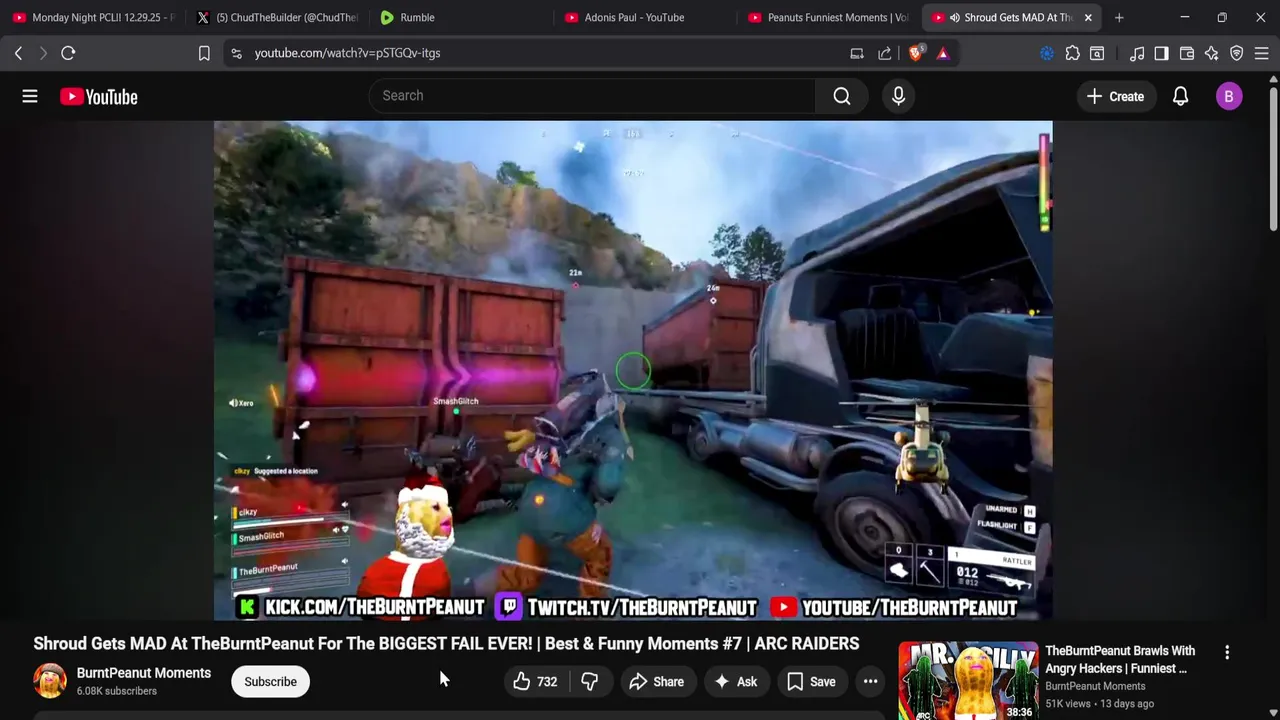This screenshot has height=720, width=1280.
Task: Save the video to a playlist
Action: [811, 682]
